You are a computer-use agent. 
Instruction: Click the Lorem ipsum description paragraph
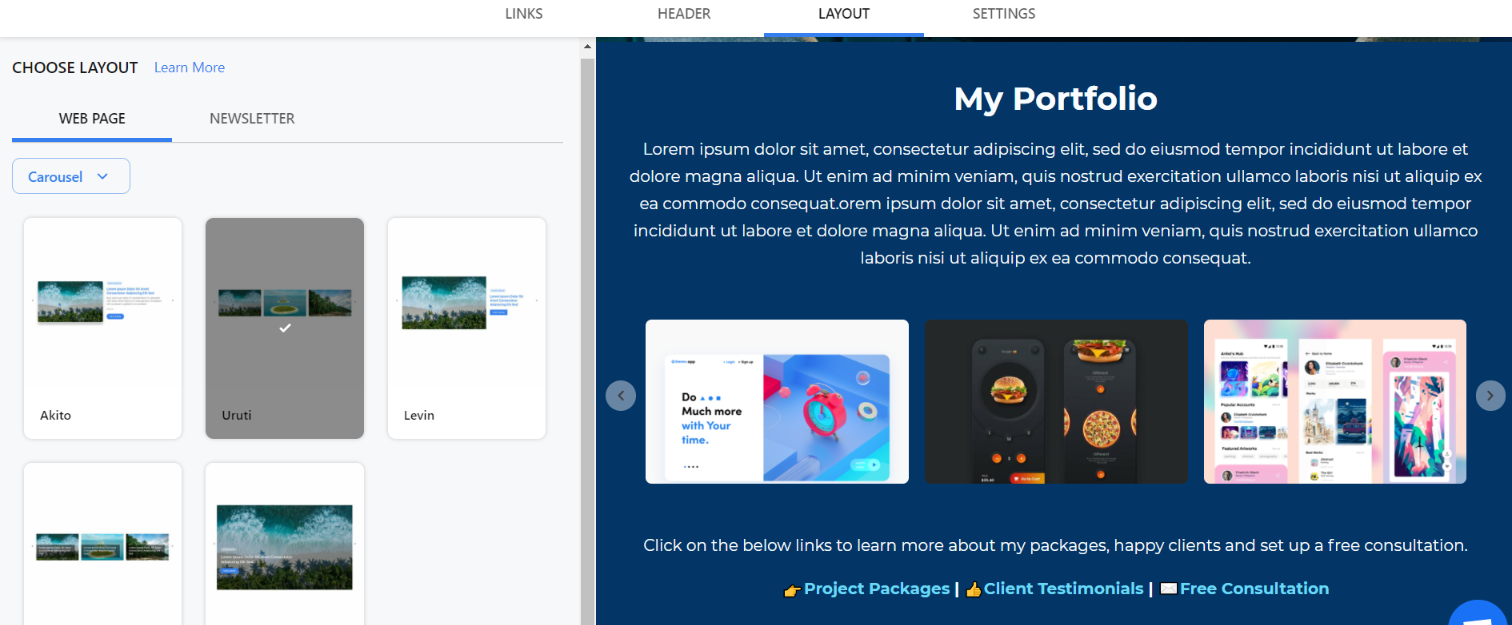pos(1055,204)
